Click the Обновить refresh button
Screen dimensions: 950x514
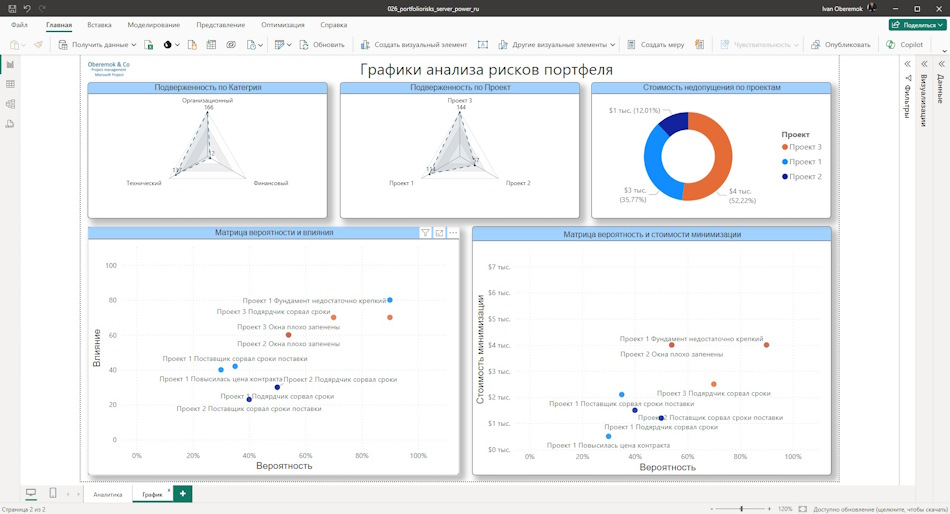coord(322,45)
